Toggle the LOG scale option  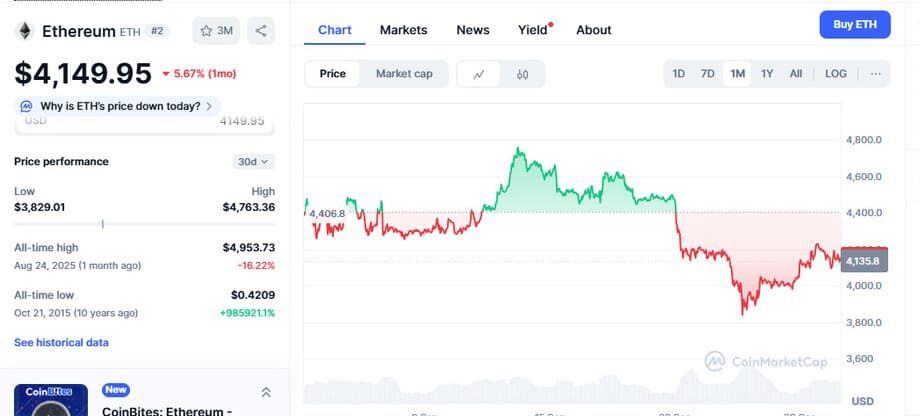[x=835, y=74]
